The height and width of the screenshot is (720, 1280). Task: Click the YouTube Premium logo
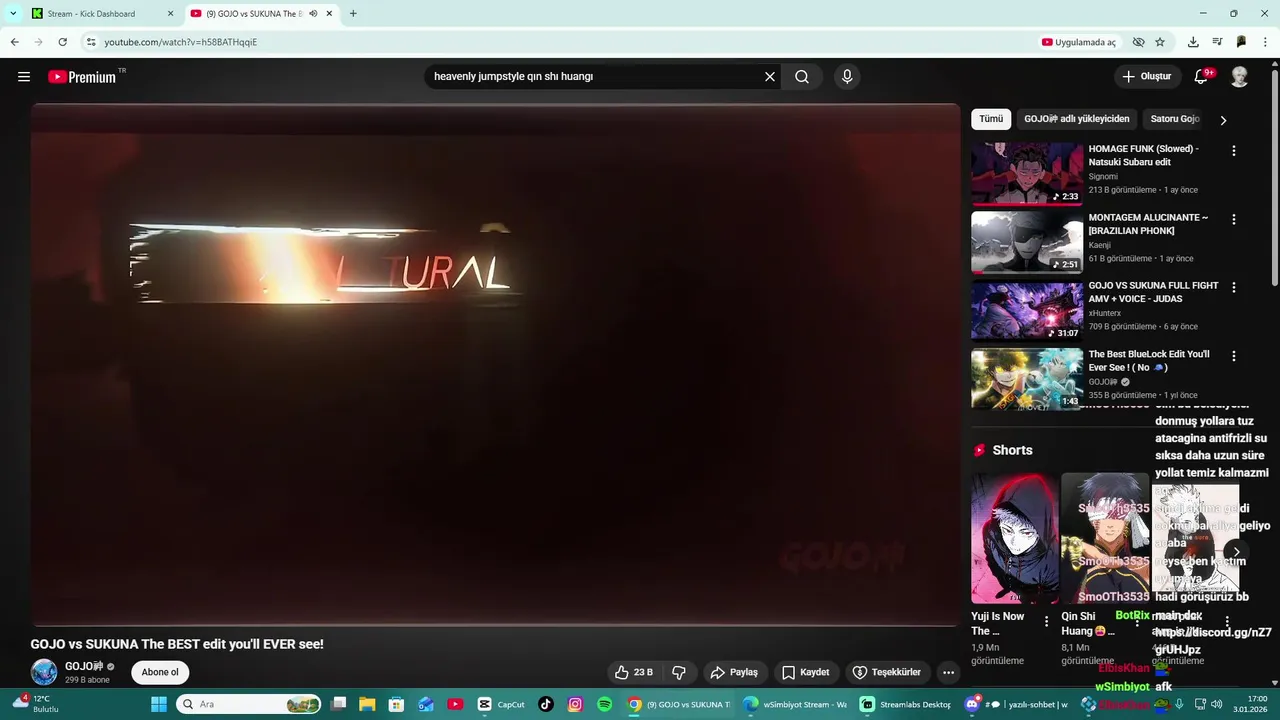point(82,77)
